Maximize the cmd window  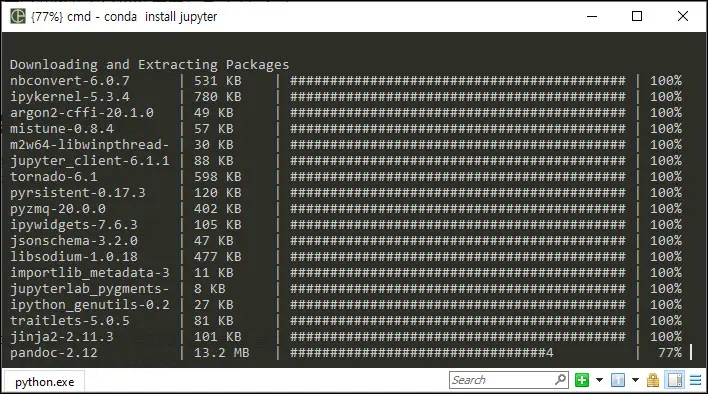click(x=637, y=16)
